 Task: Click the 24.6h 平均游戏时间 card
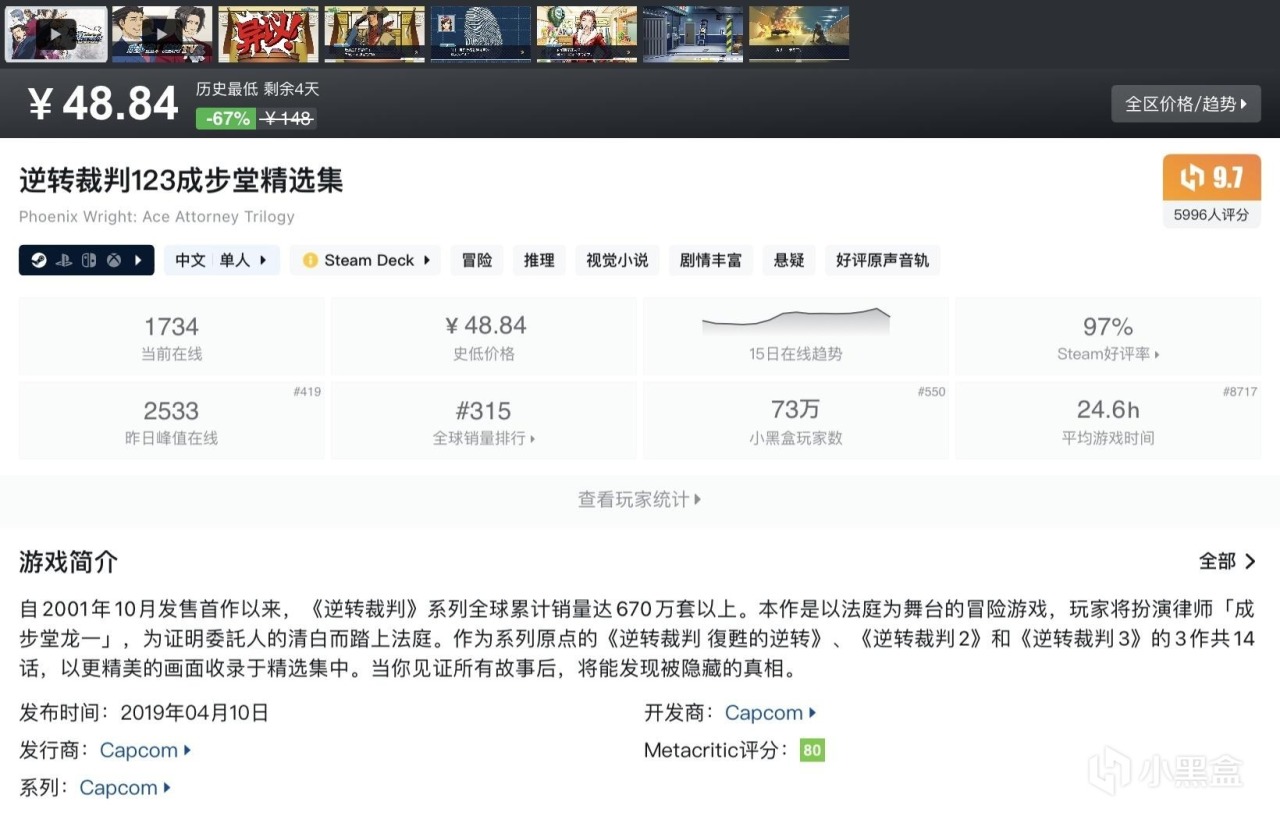pos(1108,421)
